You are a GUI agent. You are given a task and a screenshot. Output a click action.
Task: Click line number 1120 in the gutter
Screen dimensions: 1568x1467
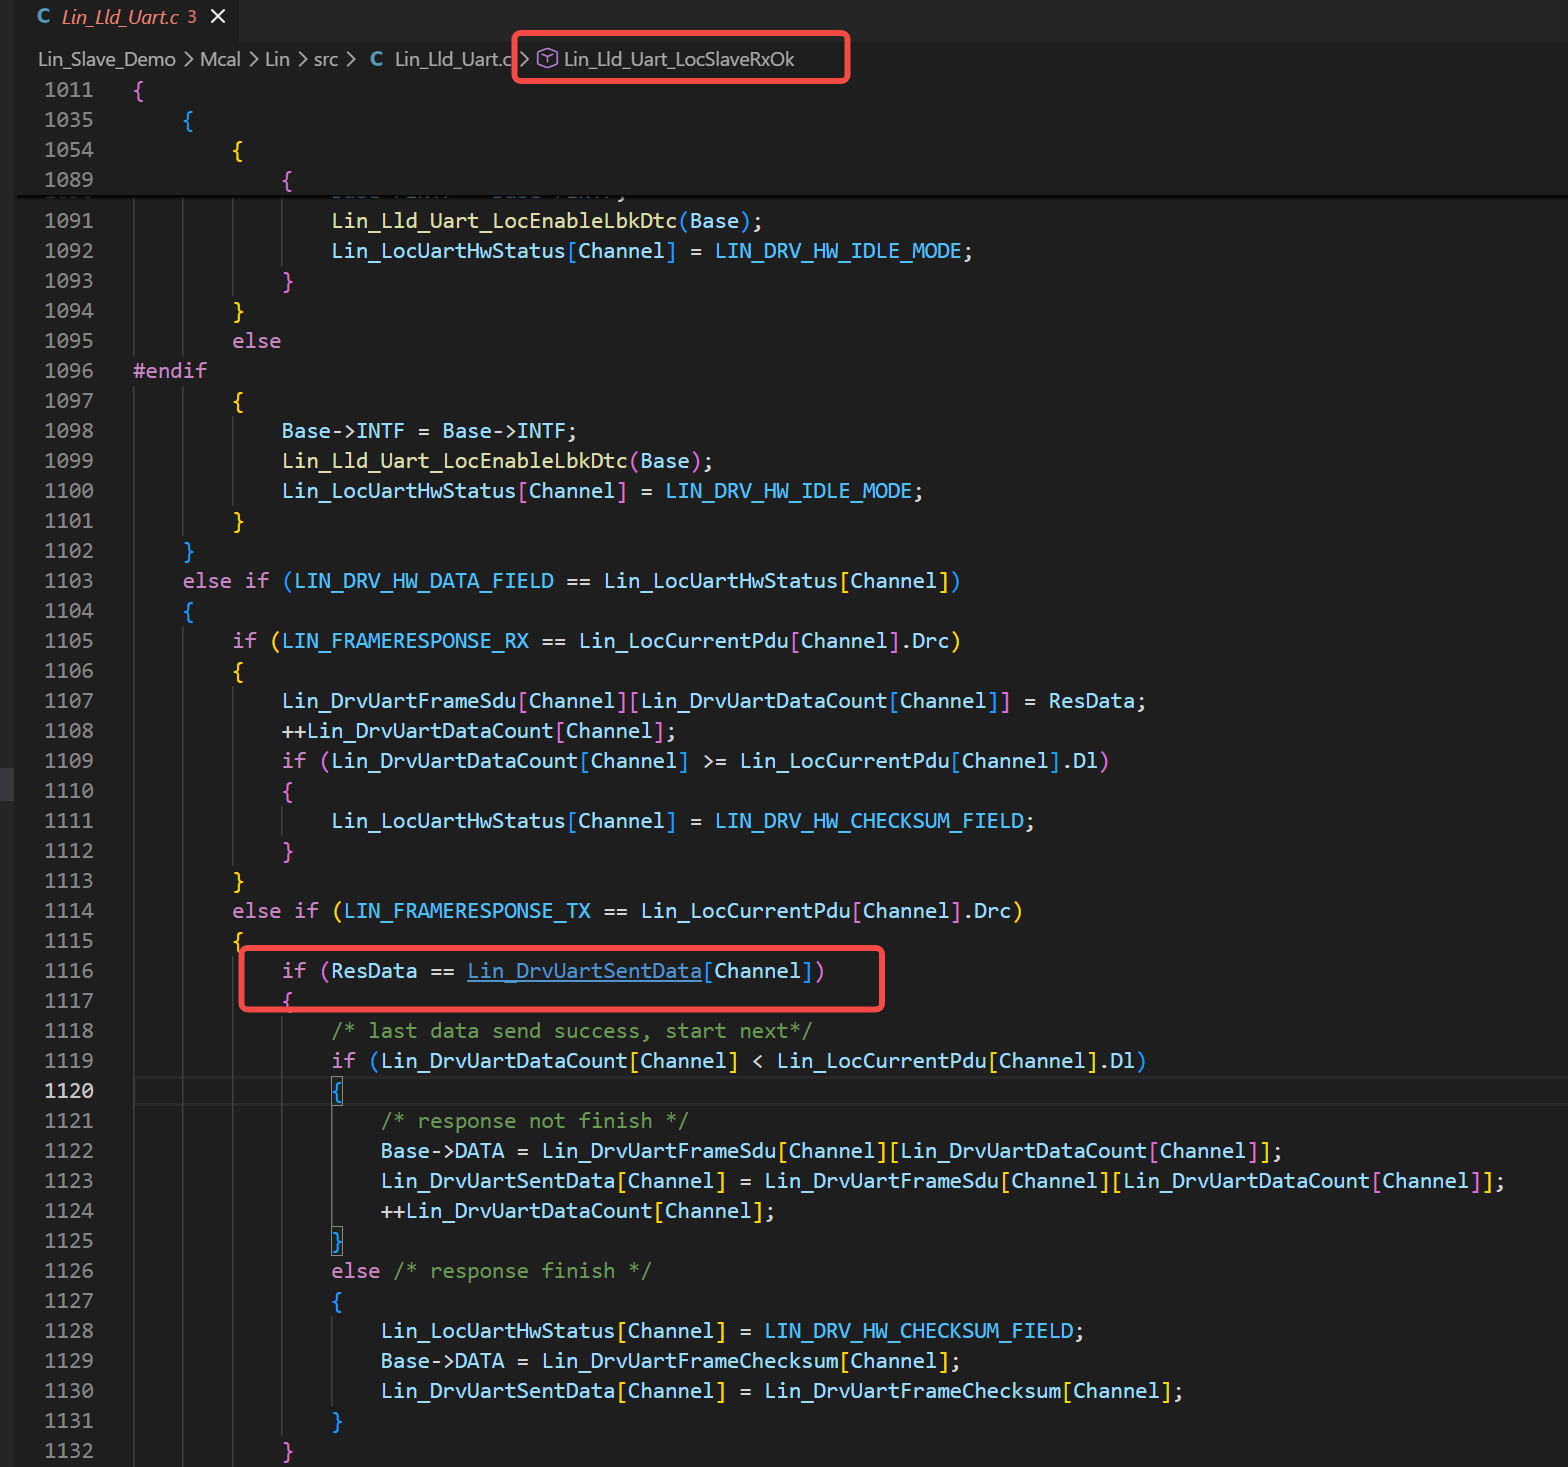pyautogui.click(x=68, y=1091)
